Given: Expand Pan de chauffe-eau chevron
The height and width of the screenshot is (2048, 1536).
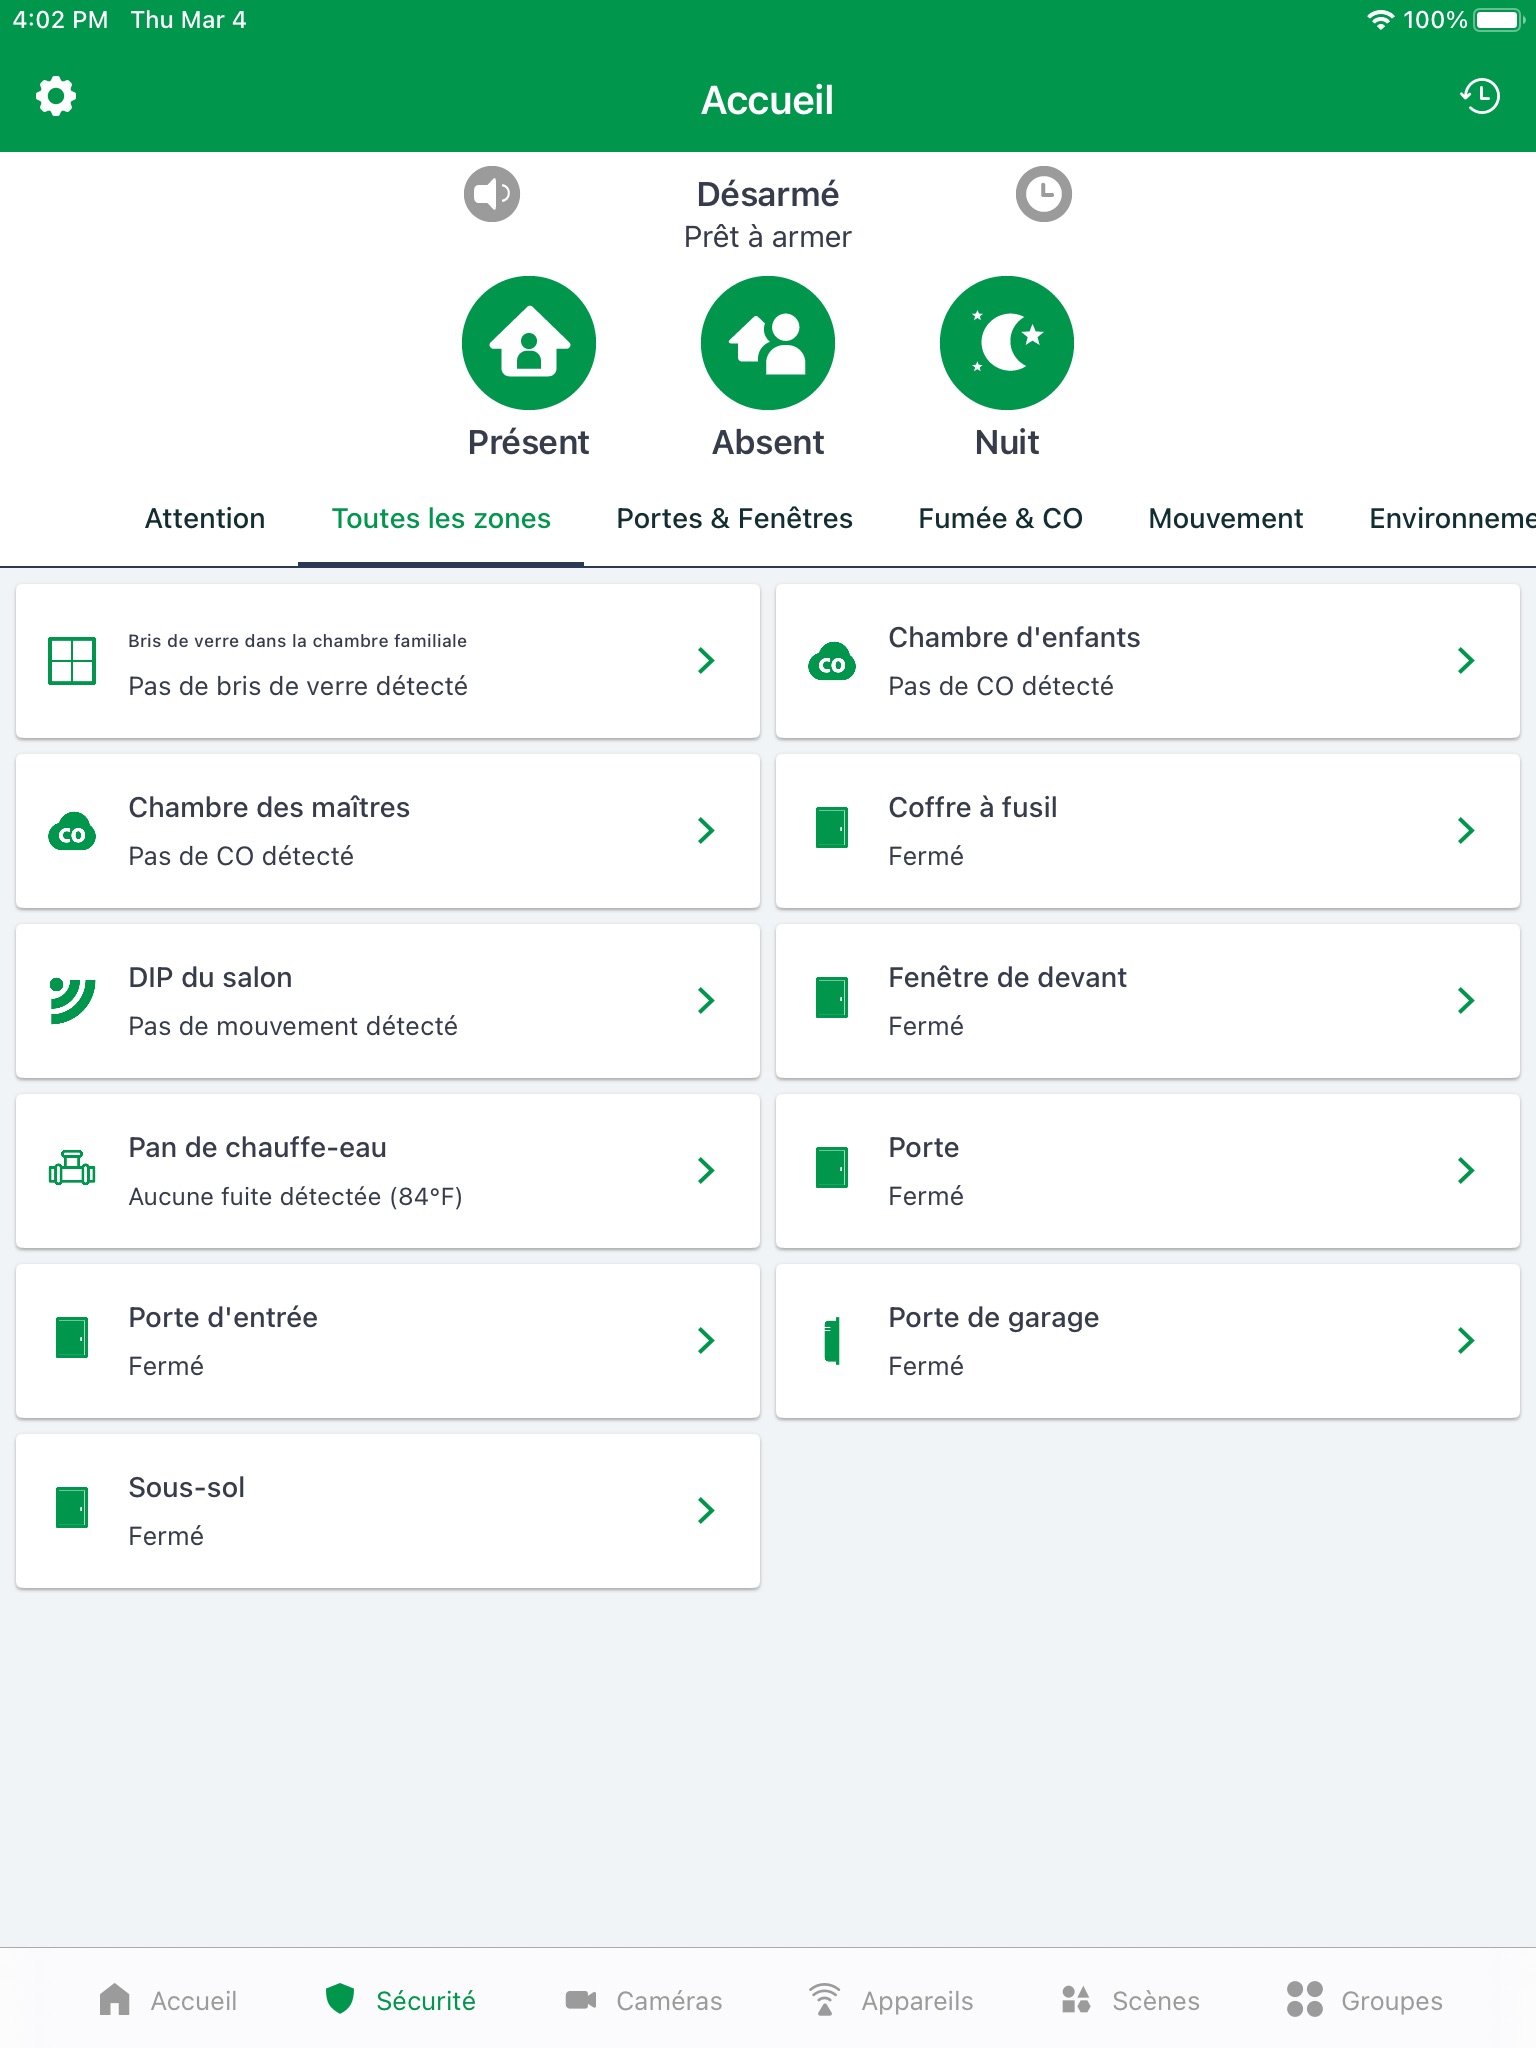Looking at the screenshot, I should coord(706,1170).
